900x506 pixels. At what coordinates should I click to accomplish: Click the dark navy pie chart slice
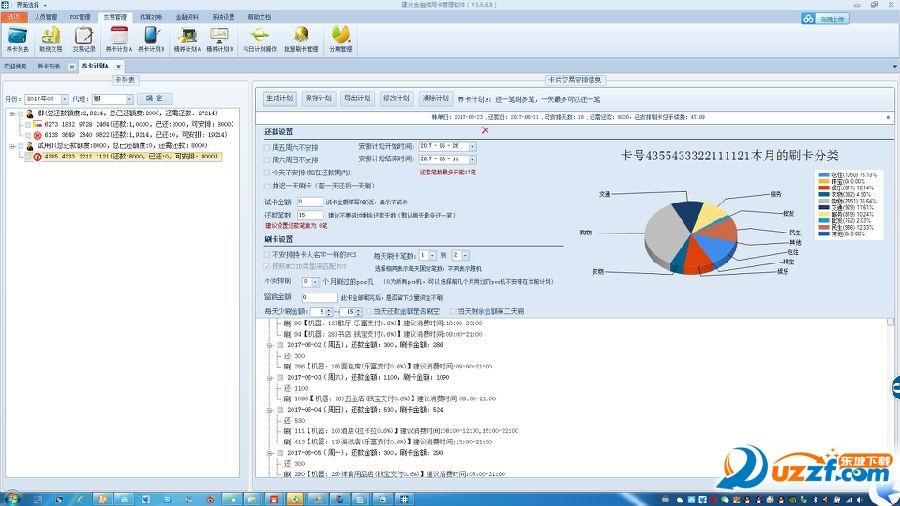[688, 215]
